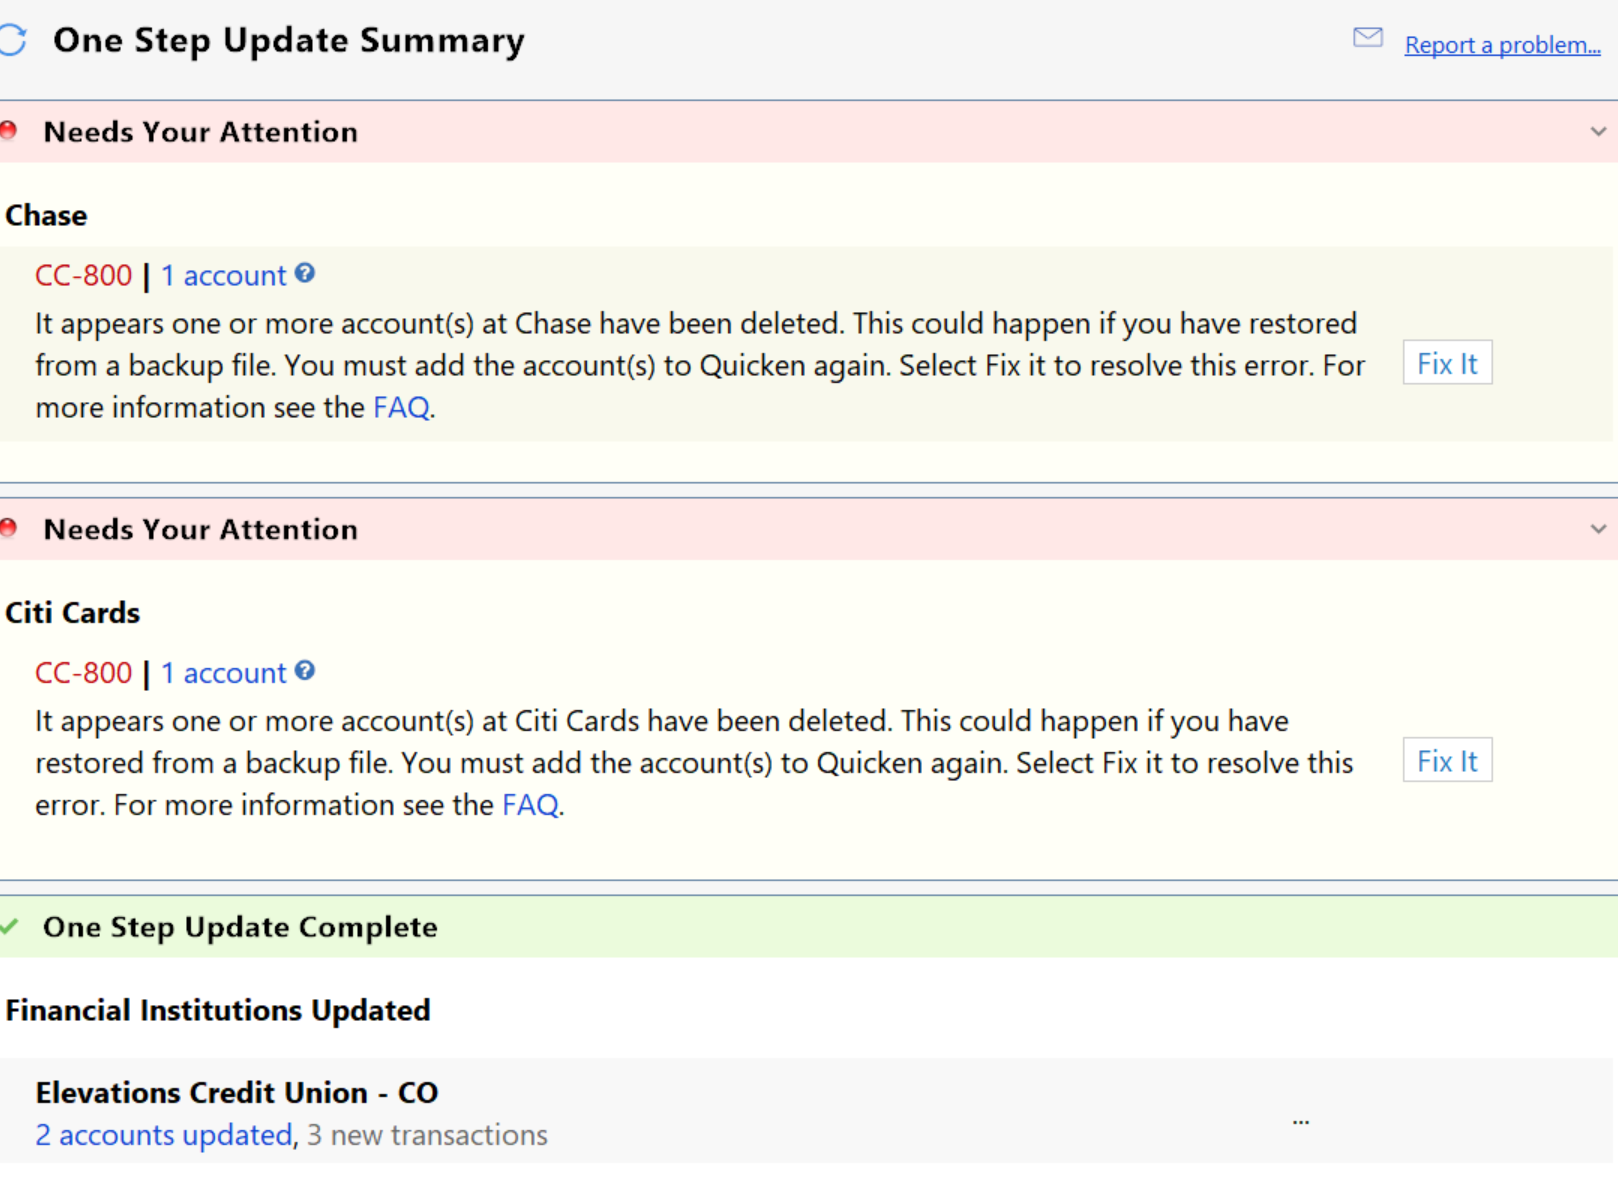Click the help icon next to Chase 1 account
1618x1185 pixels.
point(305,273)
